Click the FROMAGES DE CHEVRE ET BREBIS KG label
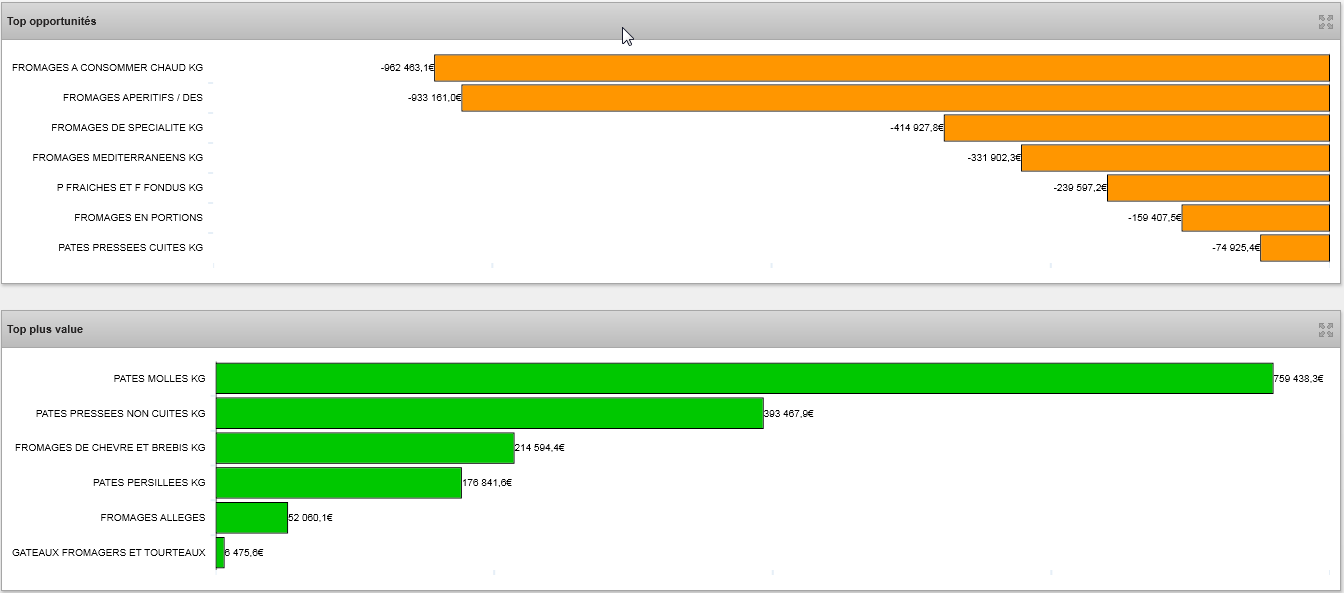 [110, 448]
